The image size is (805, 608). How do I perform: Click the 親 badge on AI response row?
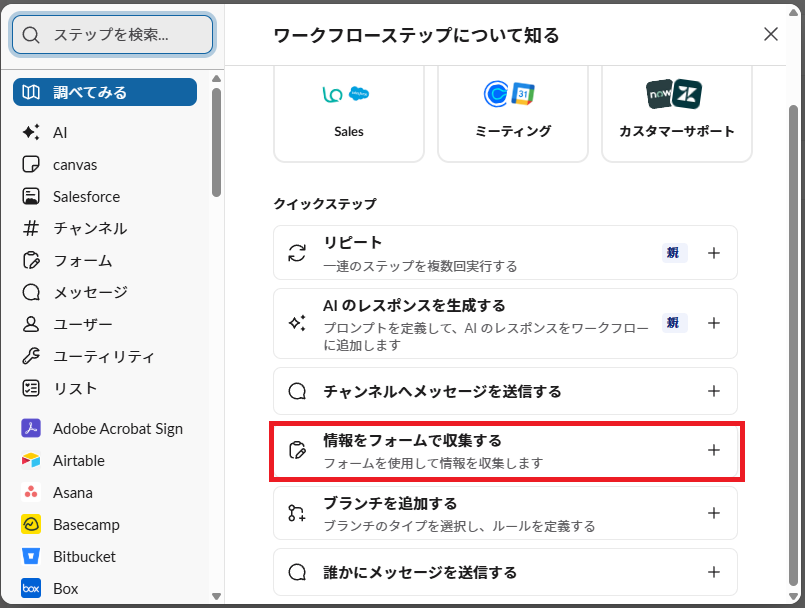pyautogui.click(x=674, y=322)
